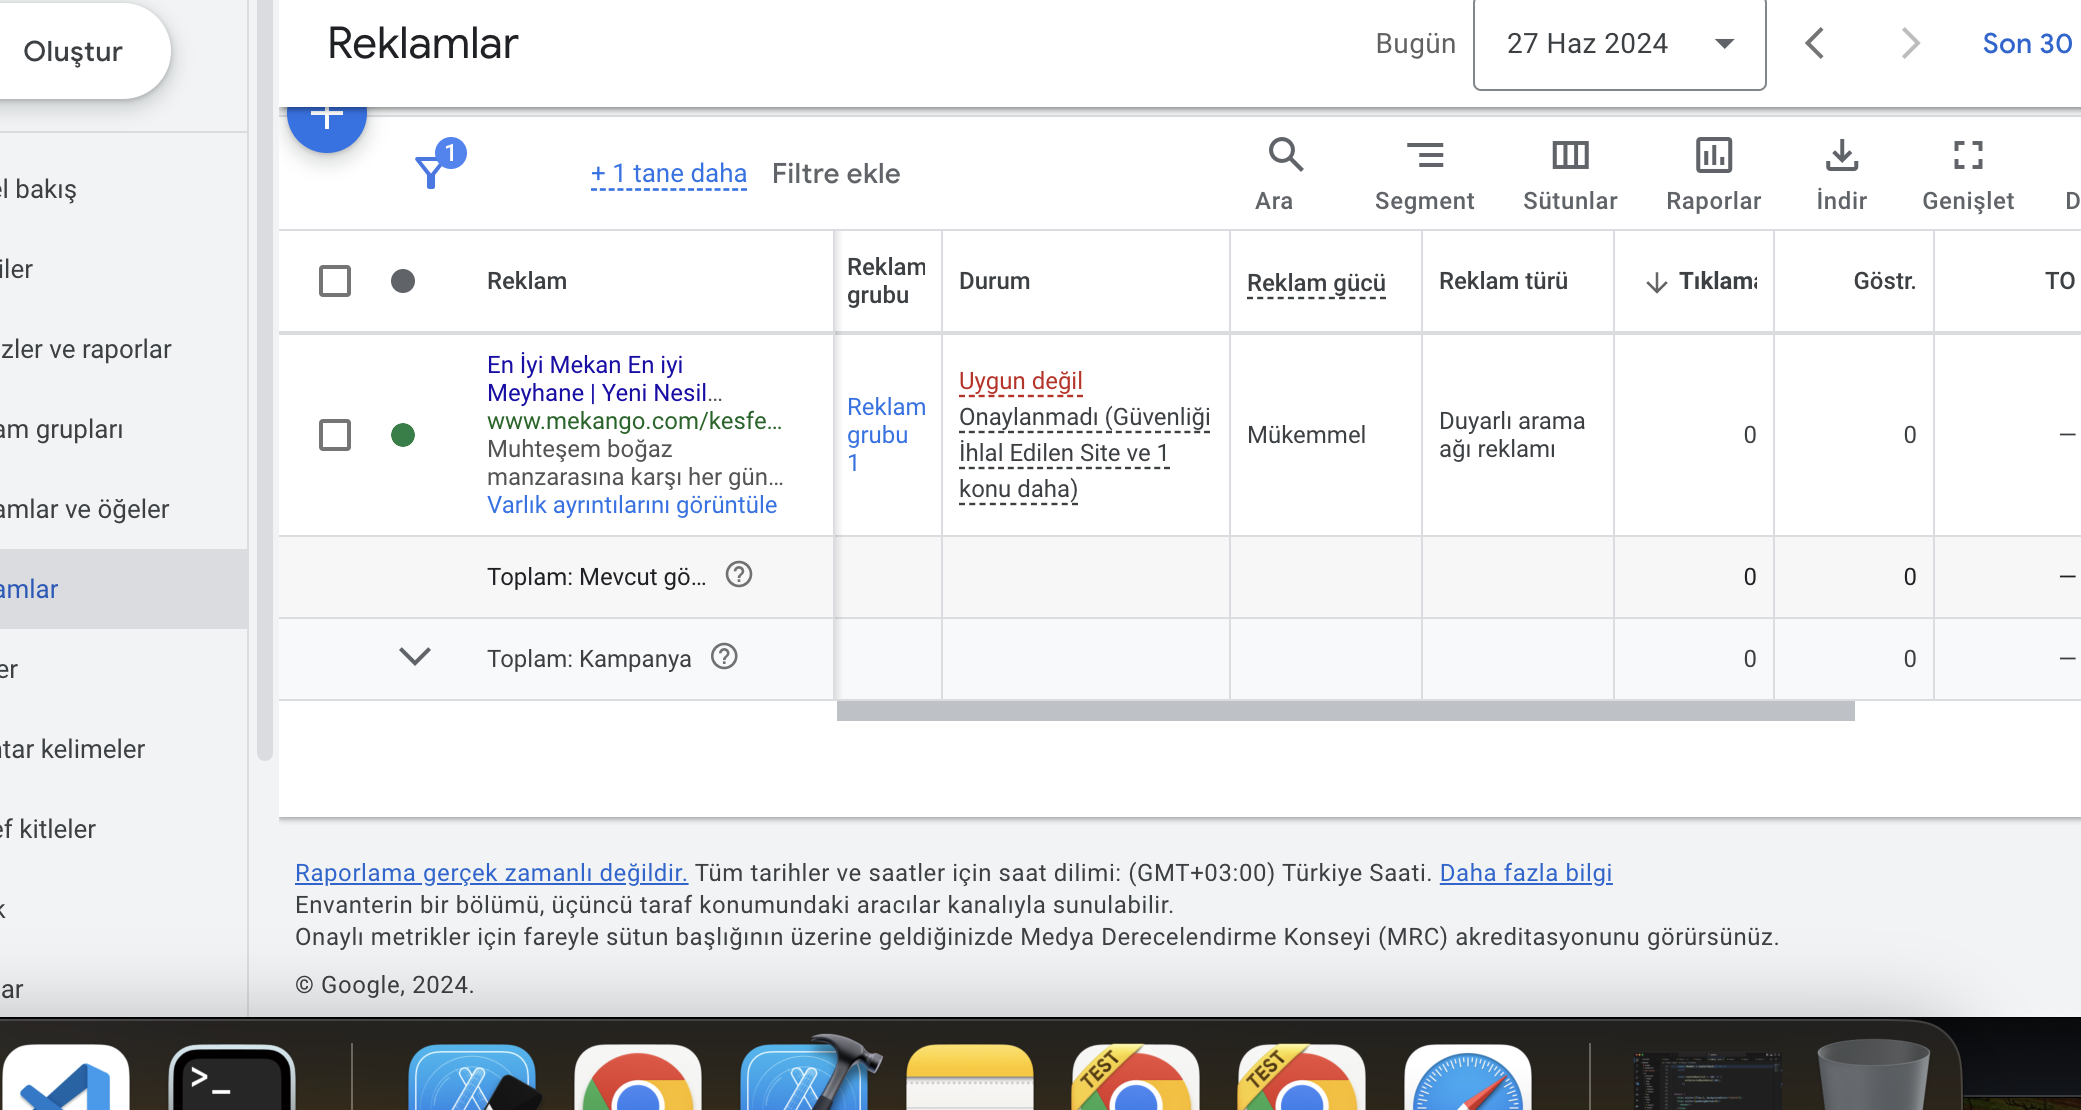Click the Duyarlı arama ağı reklamı cell
Image resolution: width=2081 pixels, height=1110 pixels.
(1512, 435)
